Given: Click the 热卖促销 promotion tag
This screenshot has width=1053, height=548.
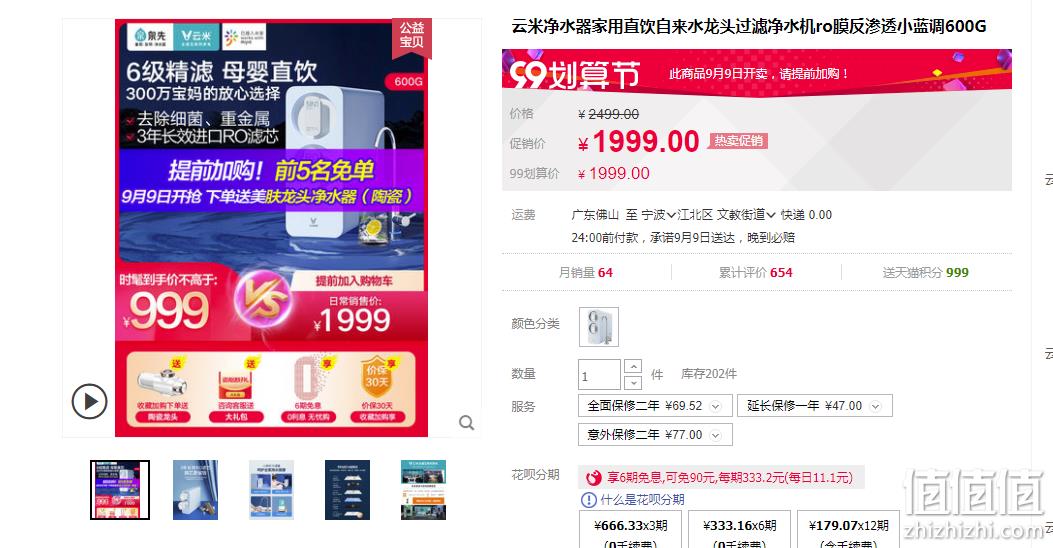Looking at the screenshot, I should click(x=738, y=140).
